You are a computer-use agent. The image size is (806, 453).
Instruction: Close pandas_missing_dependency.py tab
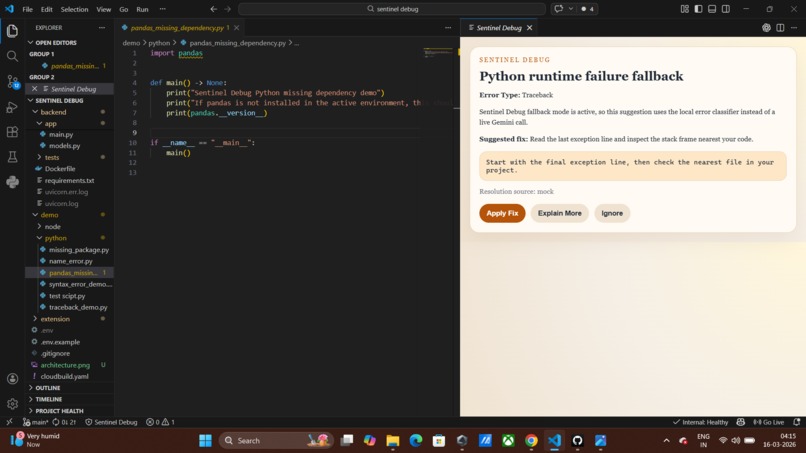click(236, 28)
